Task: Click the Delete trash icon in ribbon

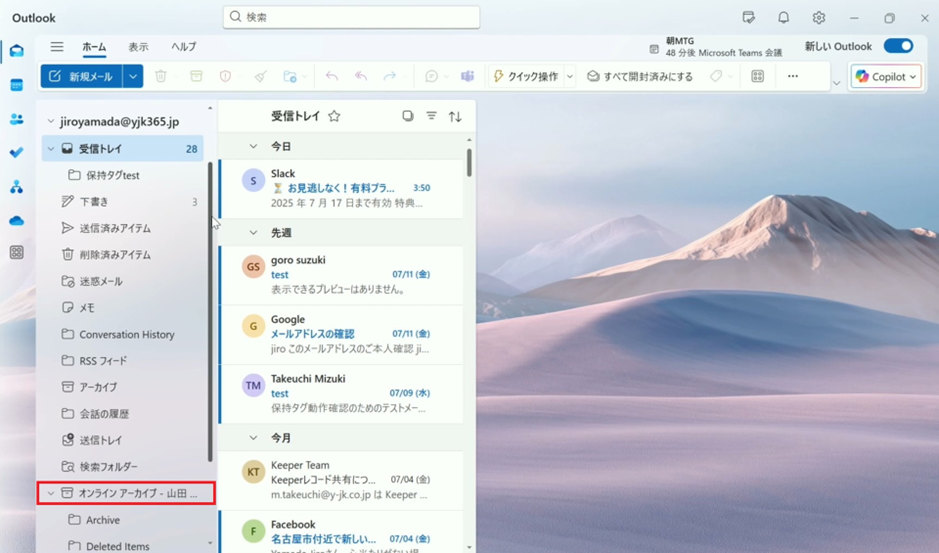Action: point(160,76)
